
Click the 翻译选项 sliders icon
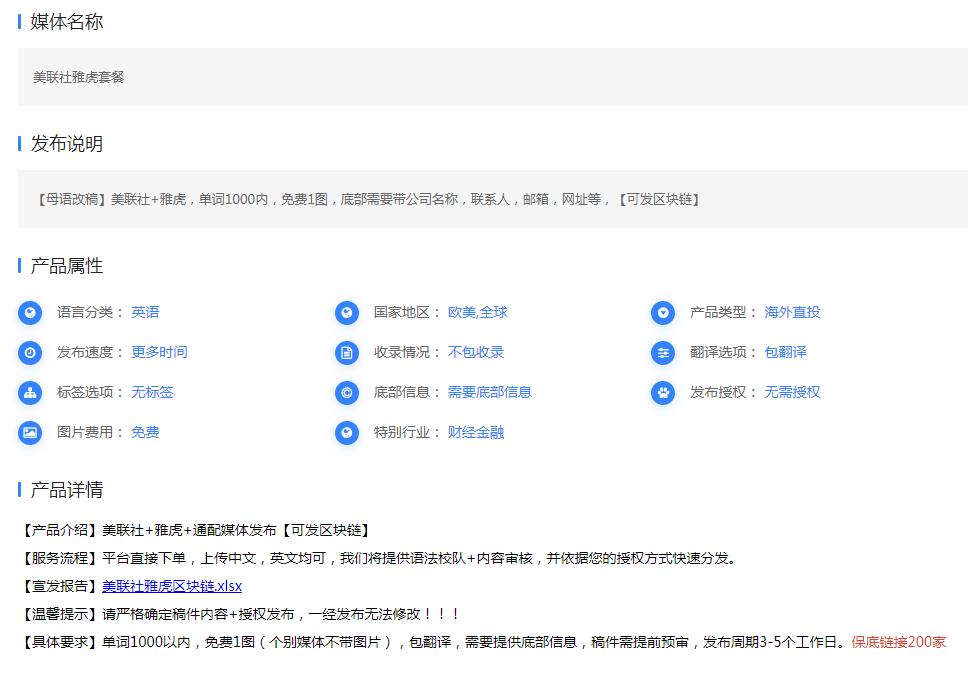[663, 353]
